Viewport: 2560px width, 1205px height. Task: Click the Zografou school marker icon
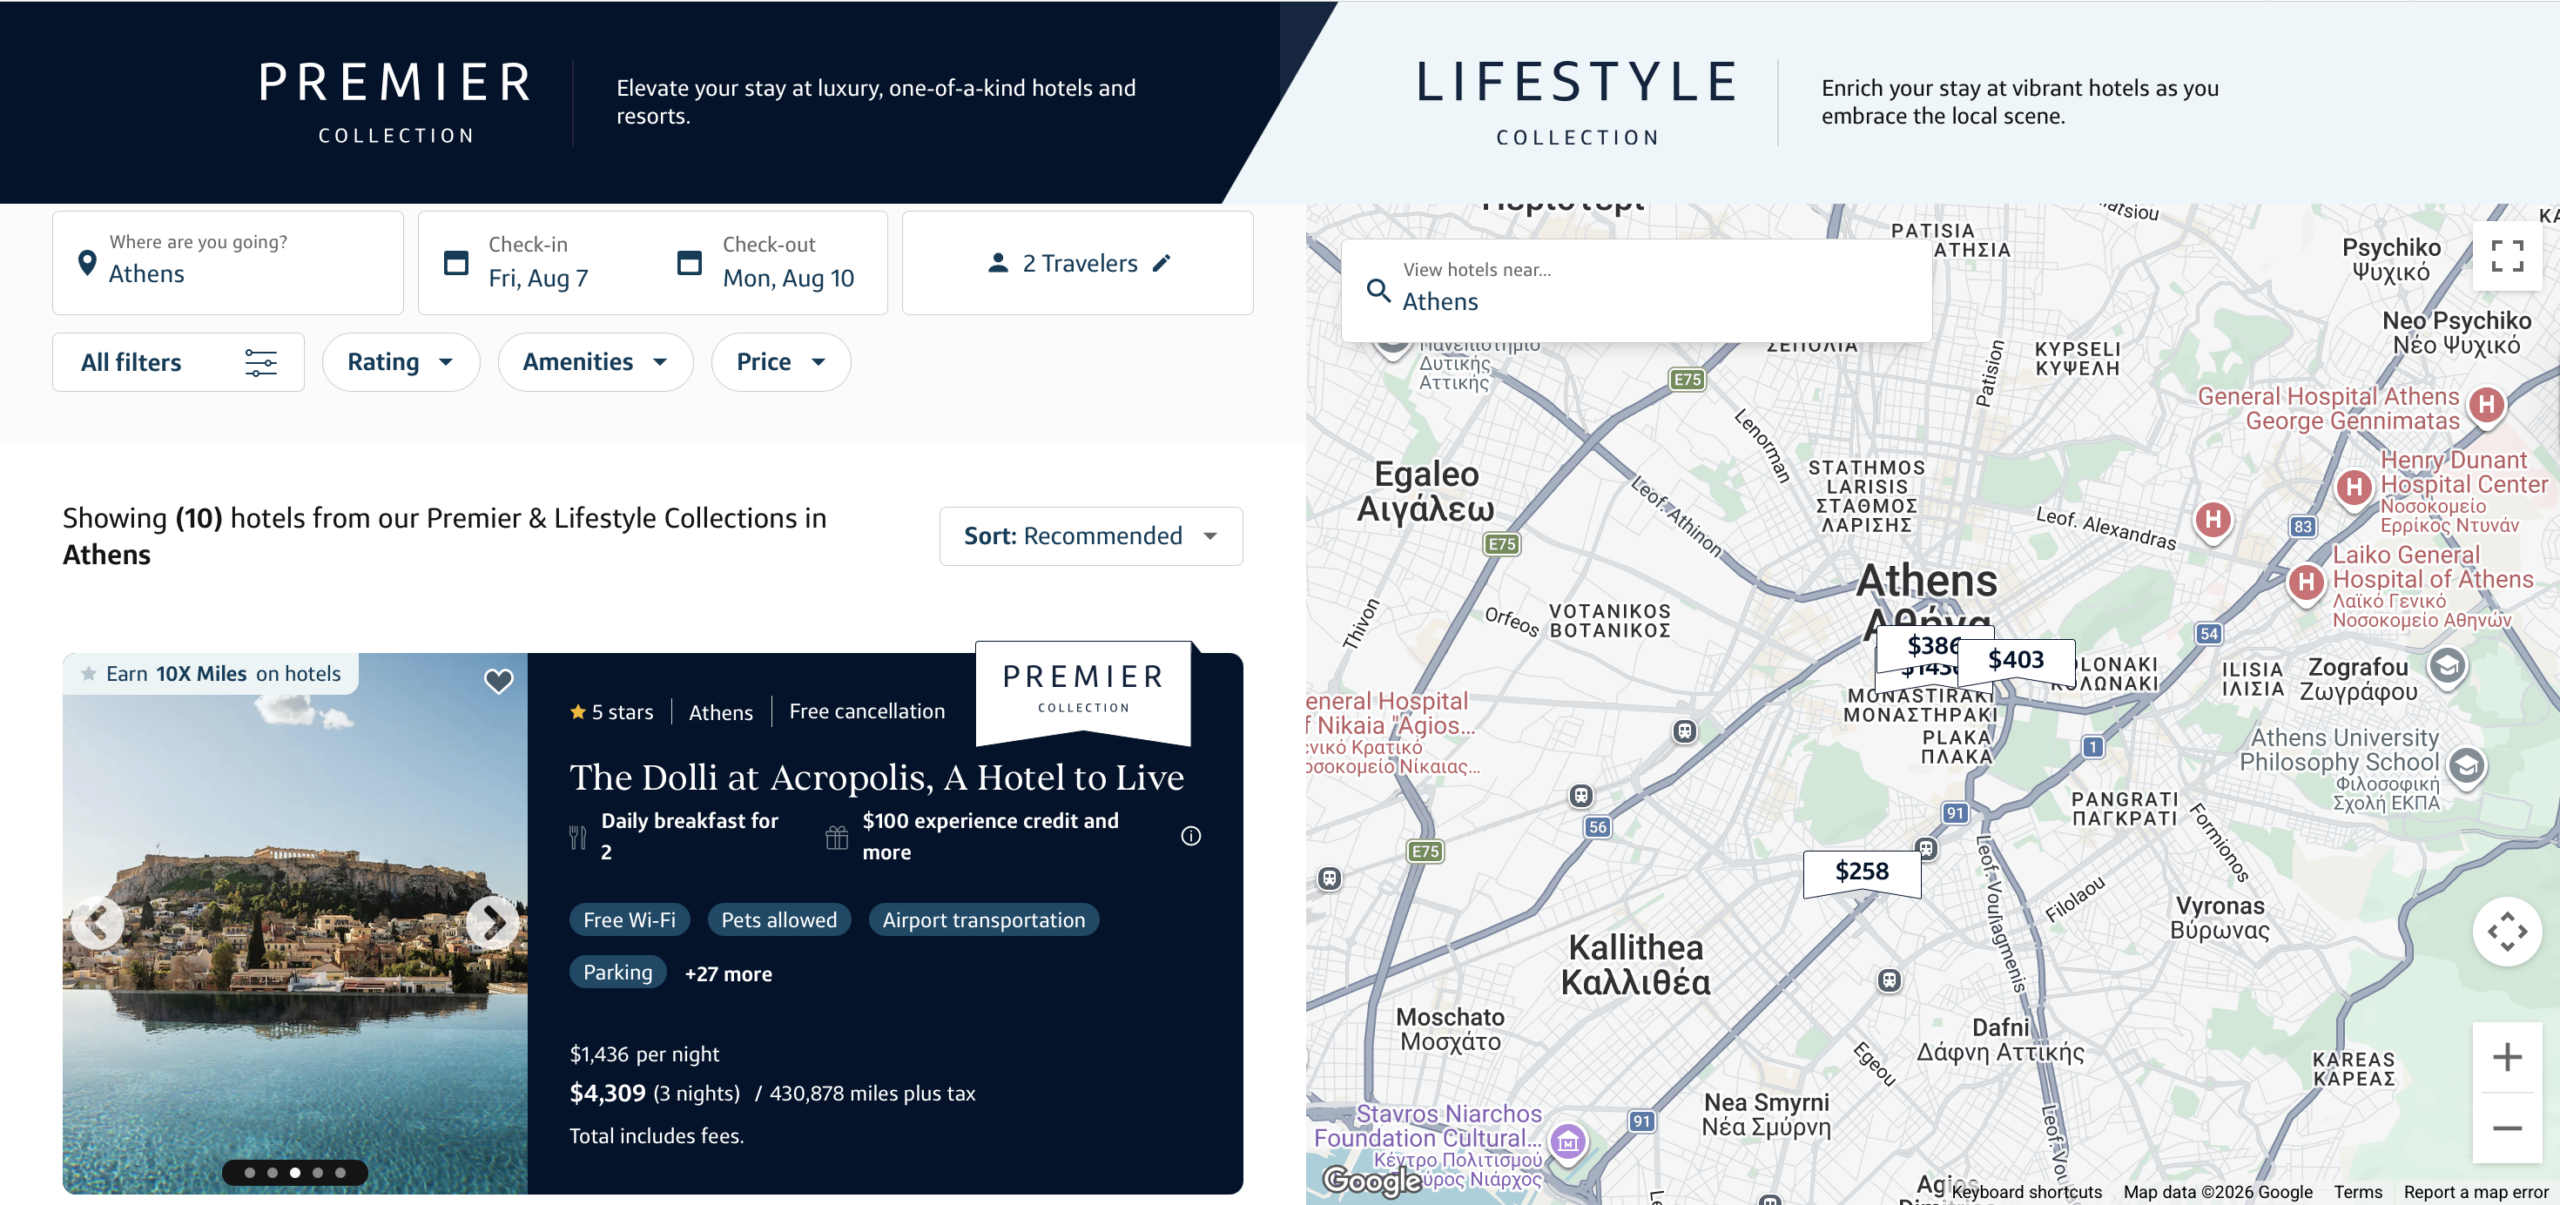tap(2447, 666)
